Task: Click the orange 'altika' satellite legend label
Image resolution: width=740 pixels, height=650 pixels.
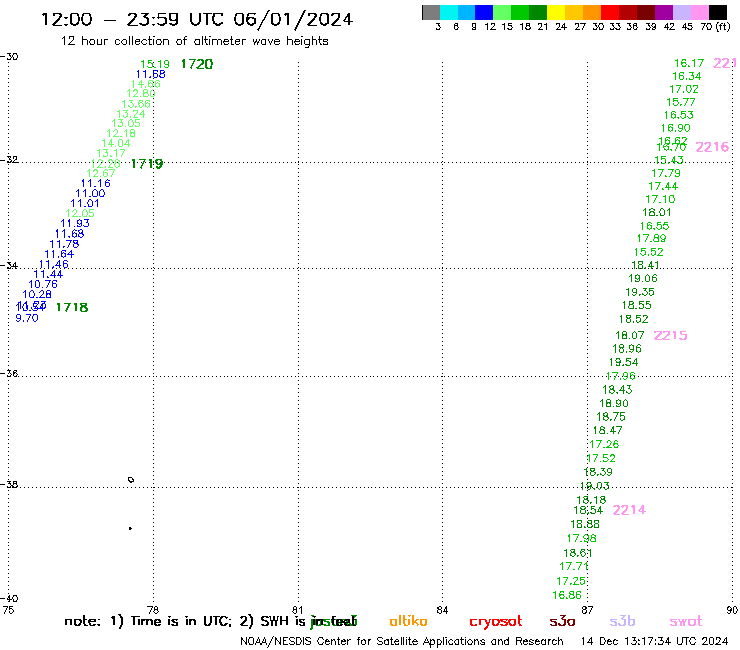Action: 408,621
